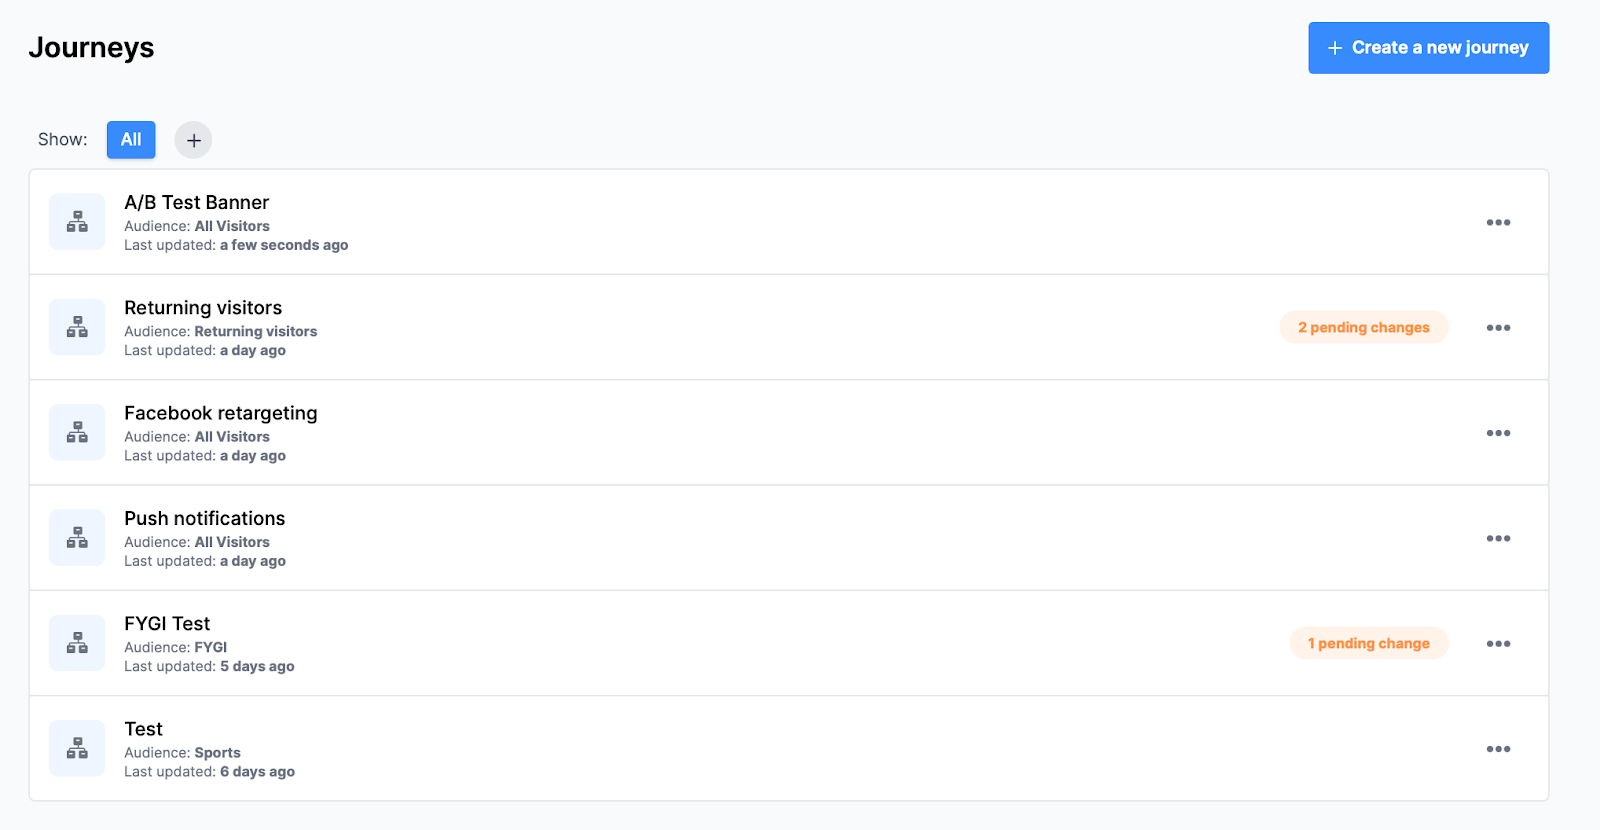Click the Facebook retargeting journey icon
This screenshot has height=830, width=1600.
(x=77, y=432)
